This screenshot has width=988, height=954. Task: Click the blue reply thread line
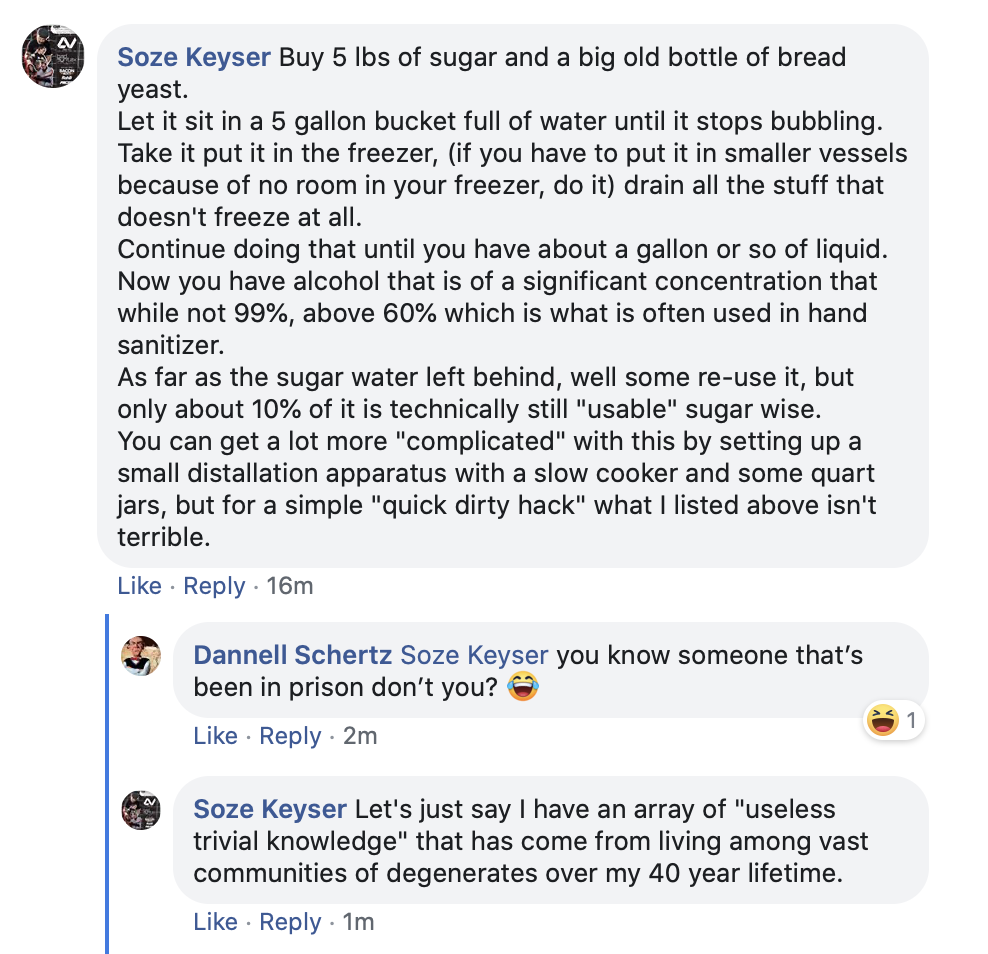pos(107,780)
